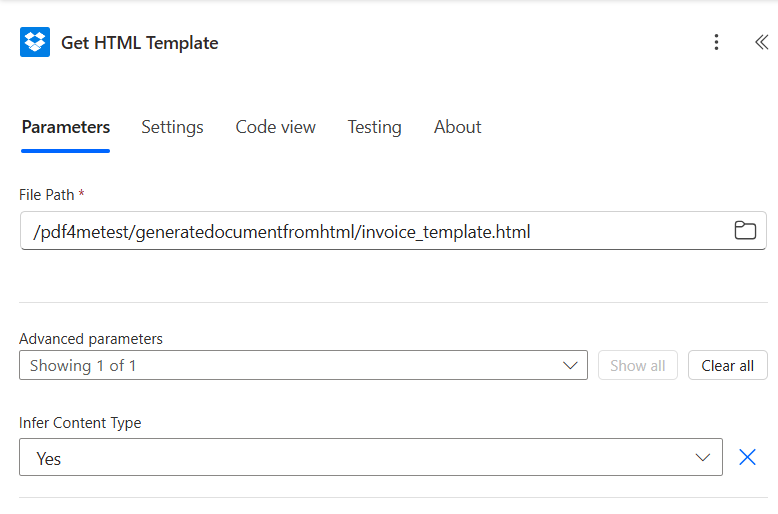This screenshot has width=778, height=514.
Task: Click the chevron arrow of Advanced parameters
Action: click(572, 365)
